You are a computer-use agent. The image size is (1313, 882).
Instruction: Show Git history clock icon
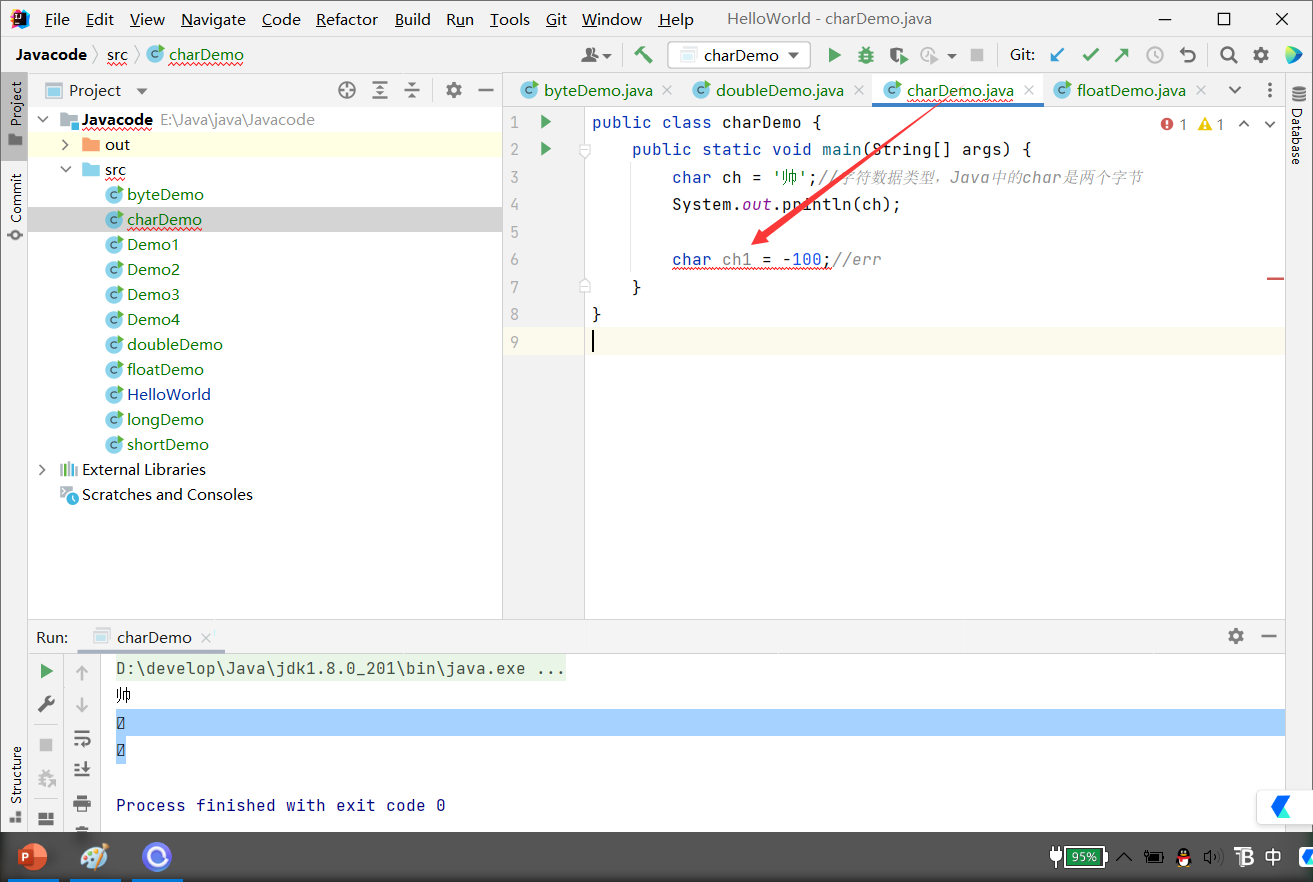[x=1155, y=55]
